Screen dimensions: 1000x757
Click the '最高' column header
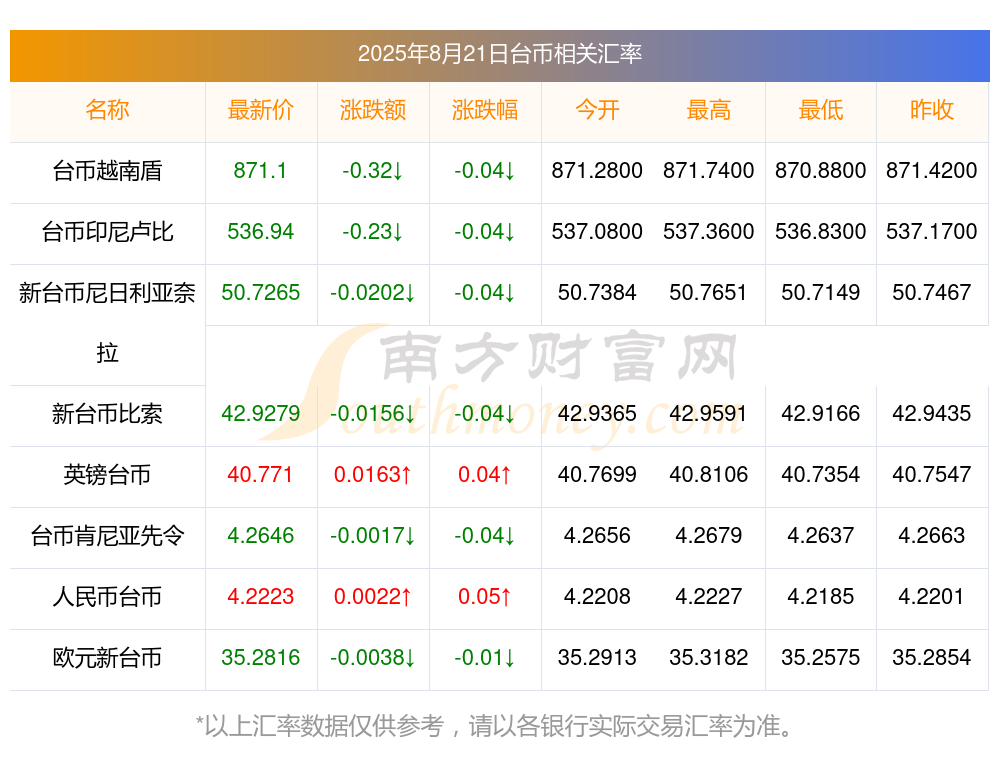point(709,110)
